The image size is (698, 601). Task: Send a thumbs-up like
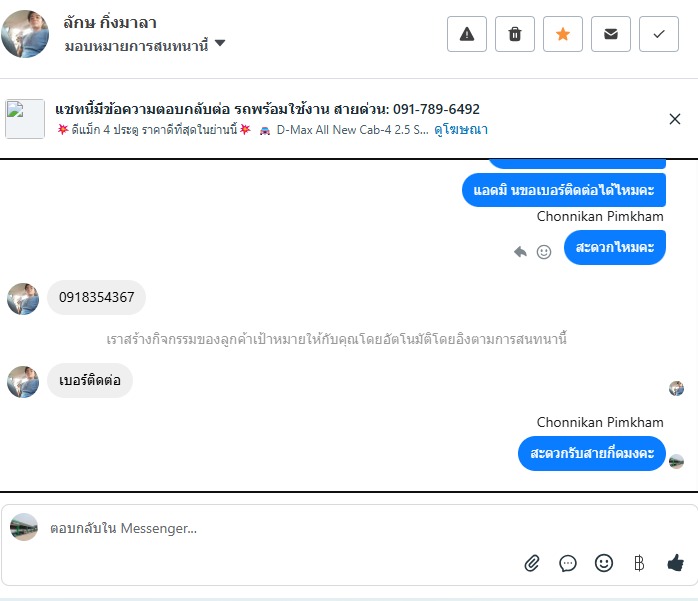675,562
